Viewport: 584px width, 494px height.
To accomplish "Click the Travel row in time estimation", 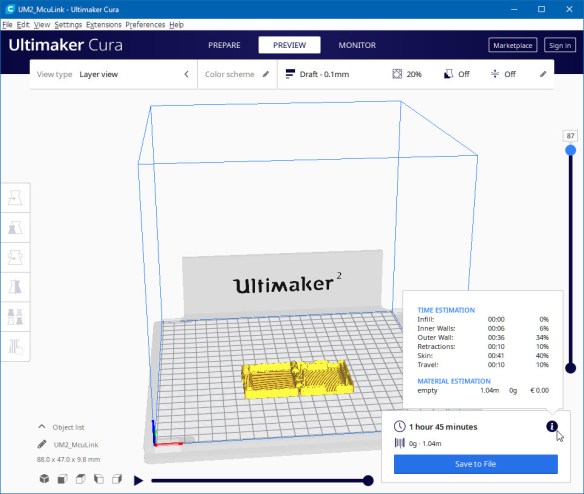I will (483, 365).
